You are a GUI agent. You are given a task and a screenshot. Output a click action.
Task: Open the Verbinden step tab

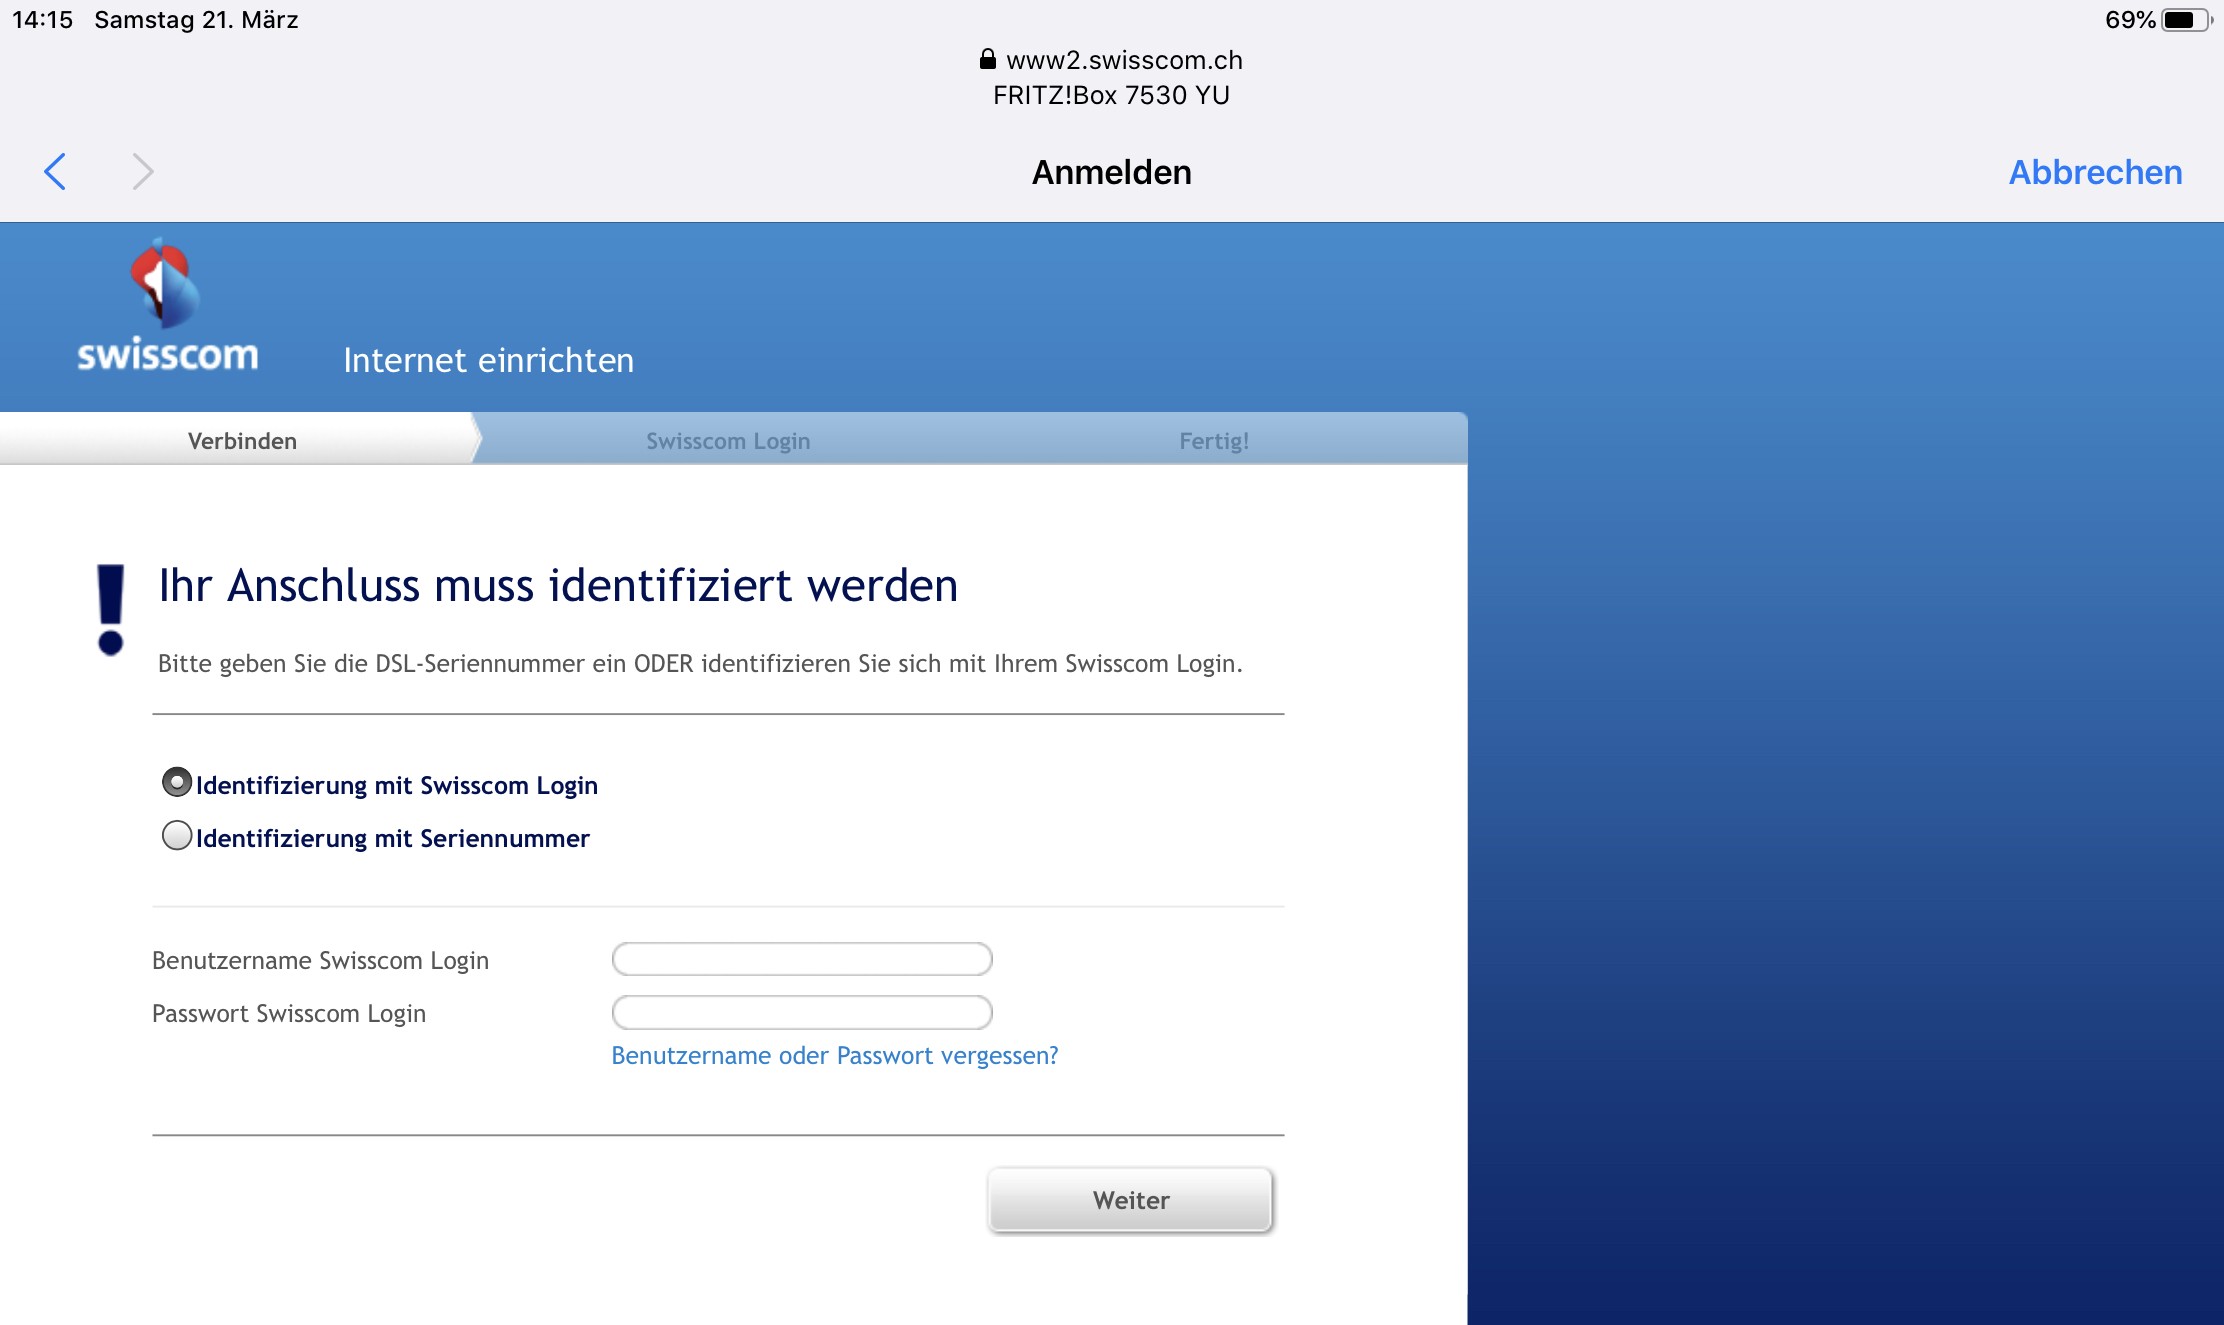242,441
